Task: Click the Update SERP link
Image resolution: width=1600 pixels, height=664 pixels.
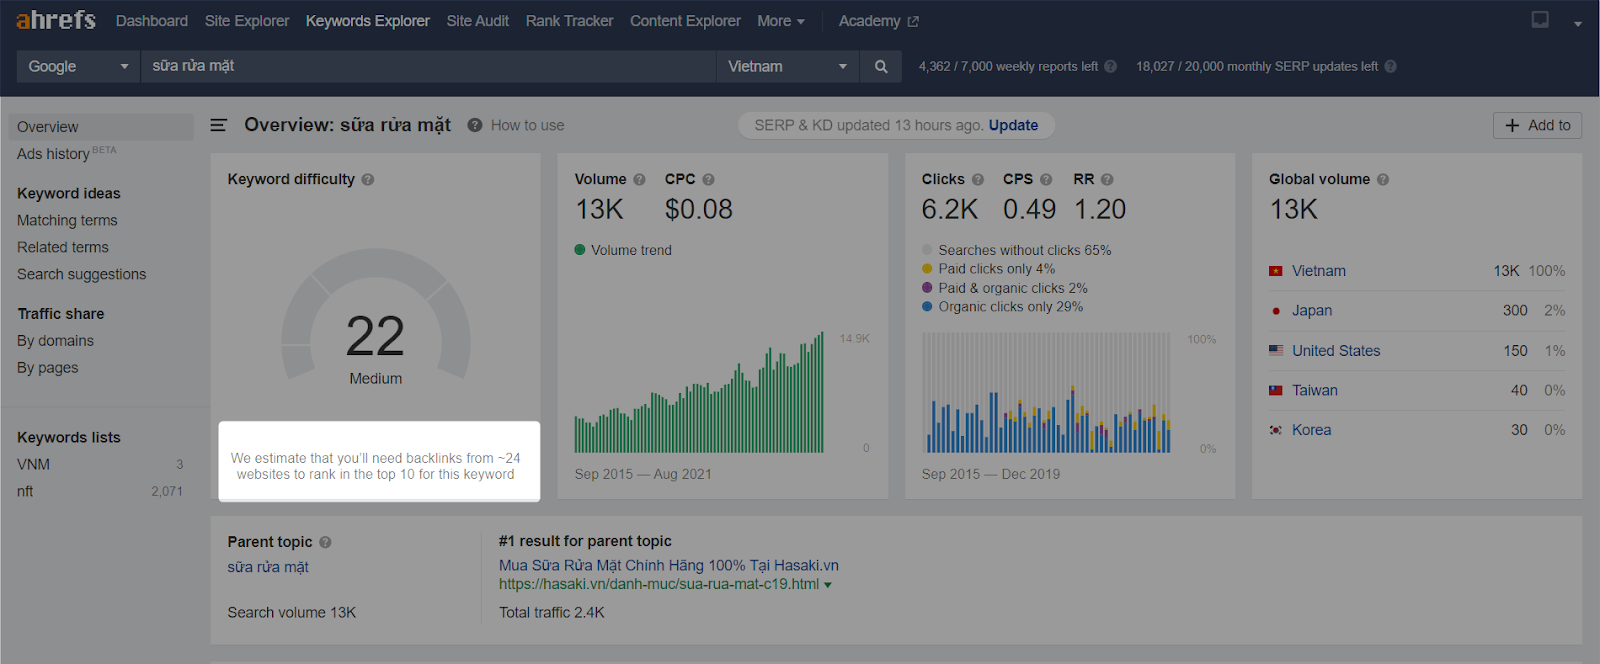Action: coord(1014,125)
